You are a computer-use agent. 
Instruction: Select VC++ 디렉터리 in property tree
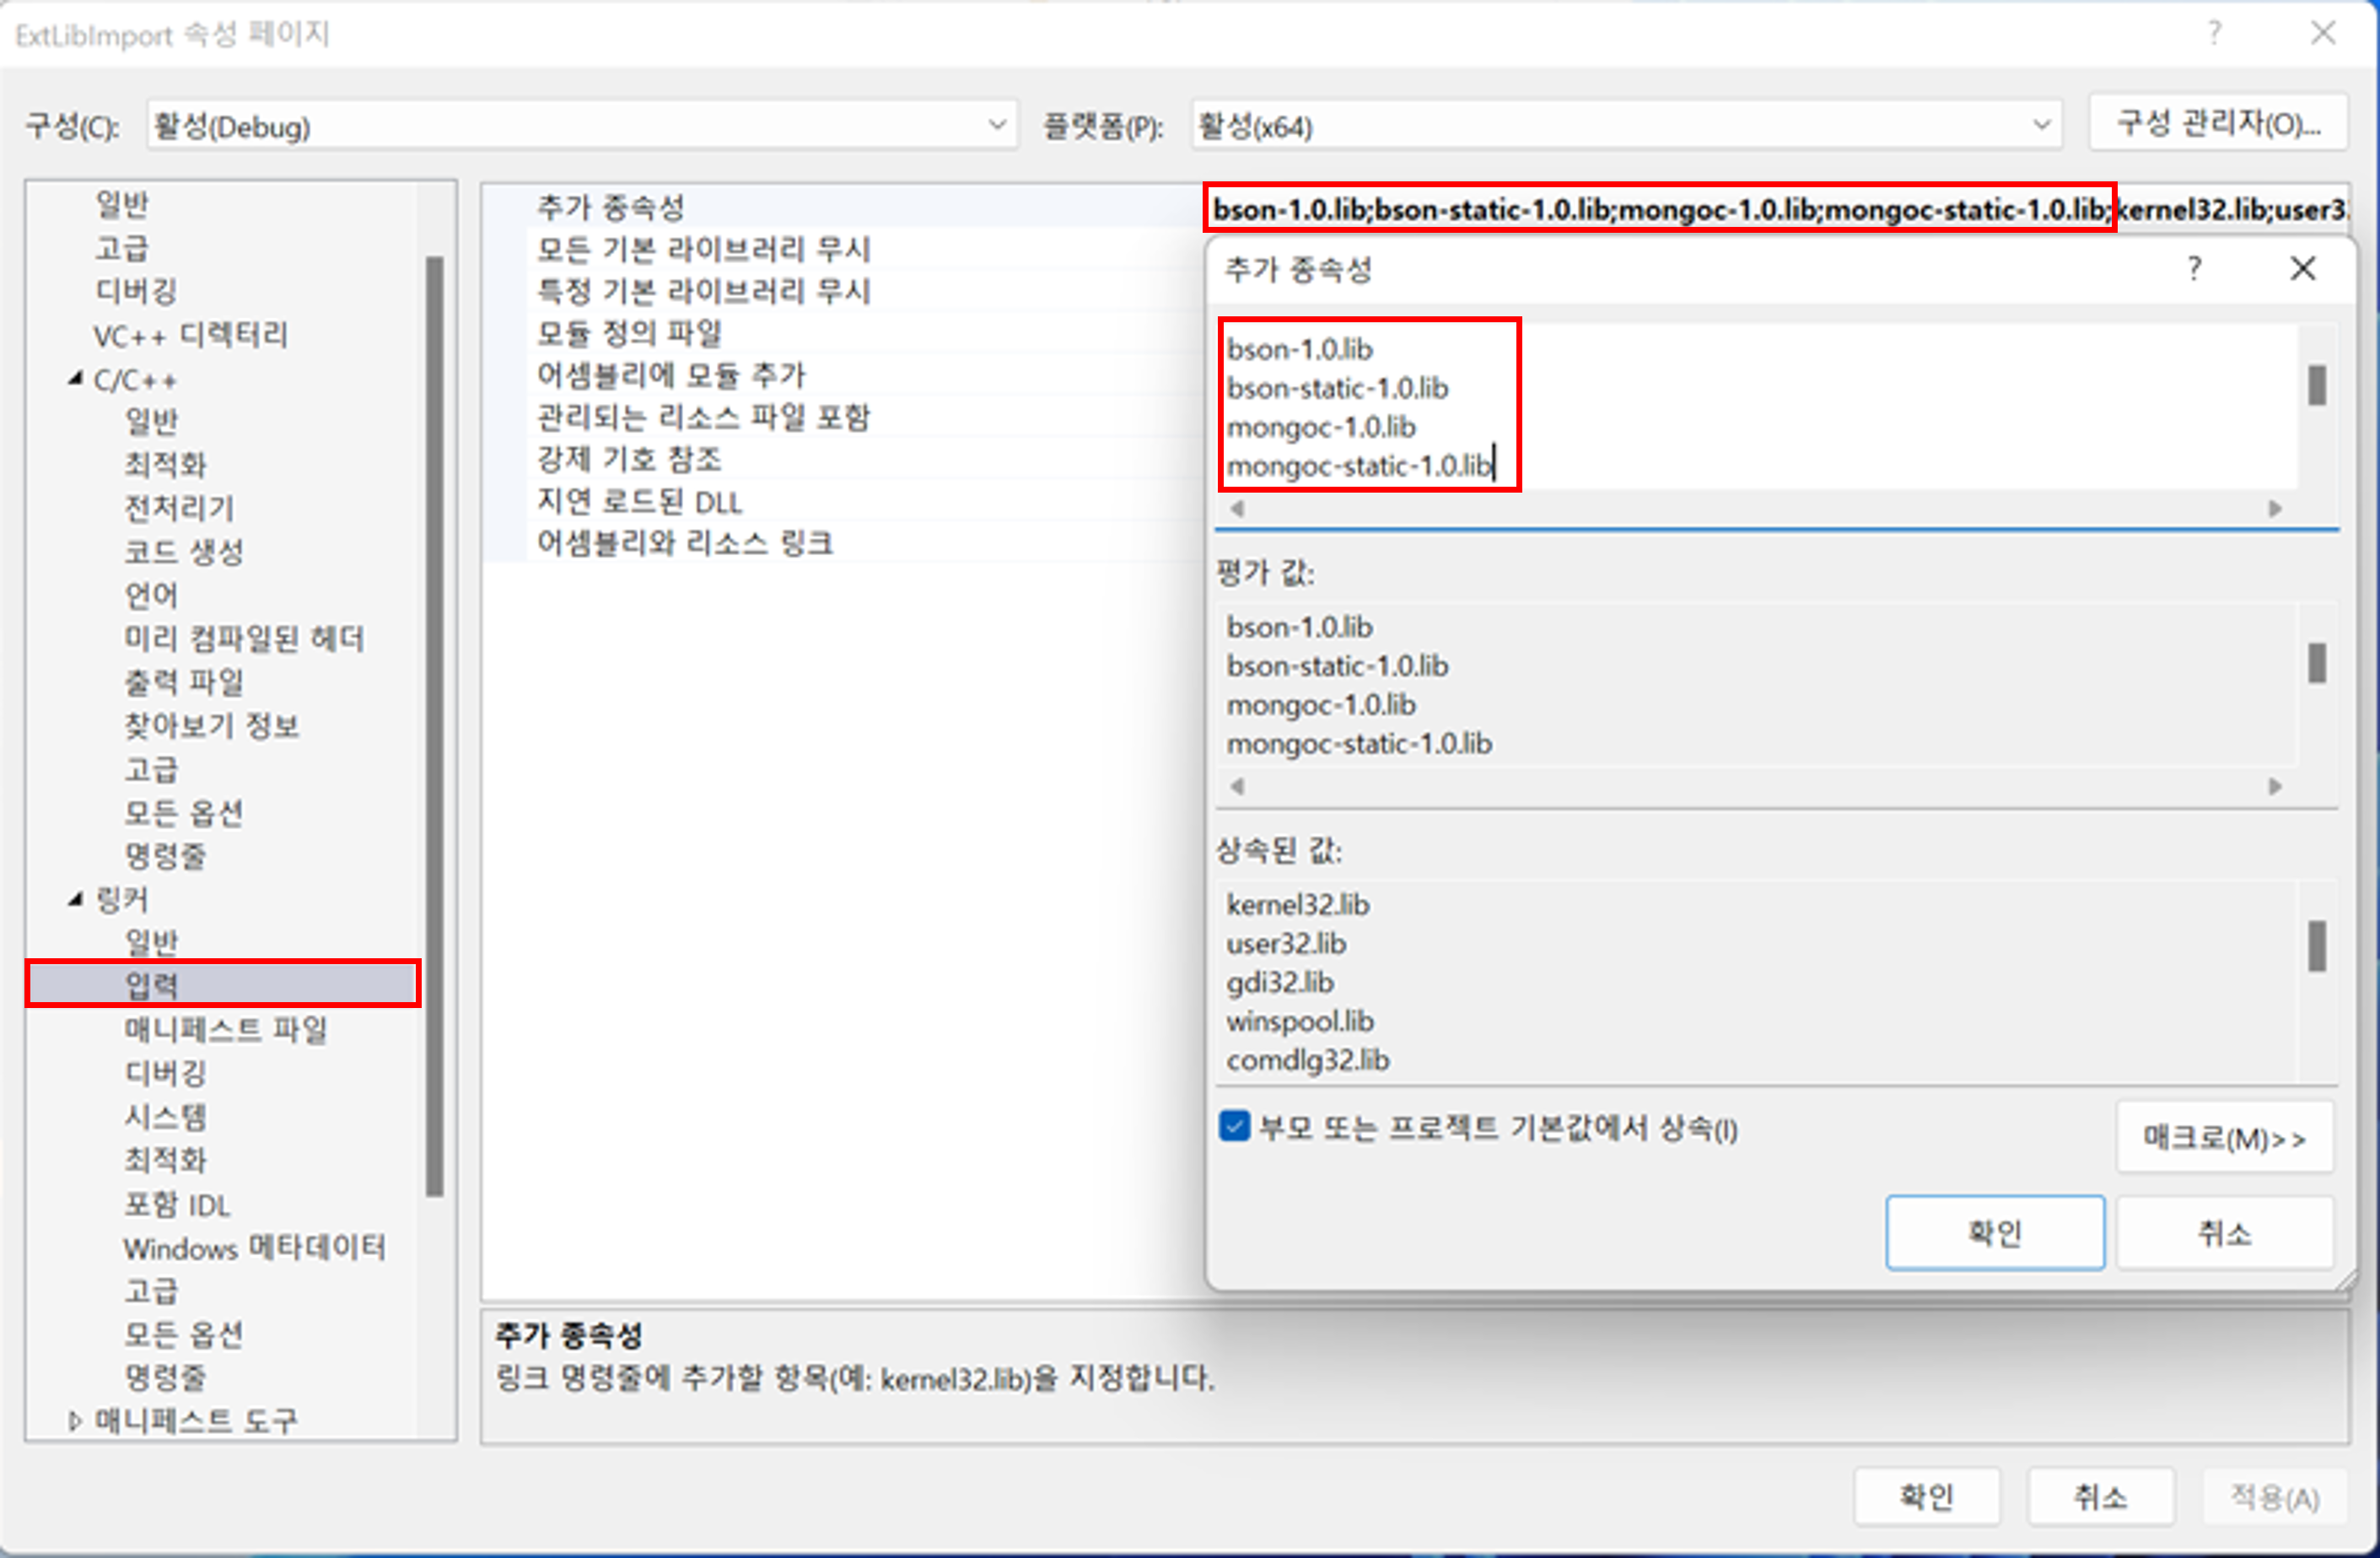coord(190,335)
